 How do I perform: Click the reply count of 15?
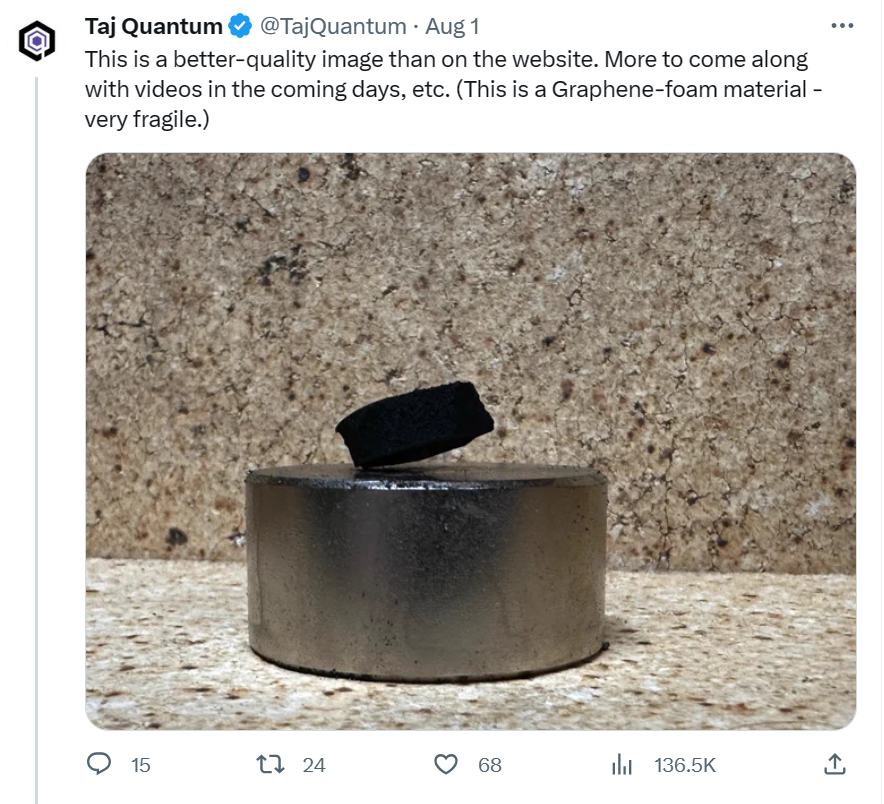[141, 765]
